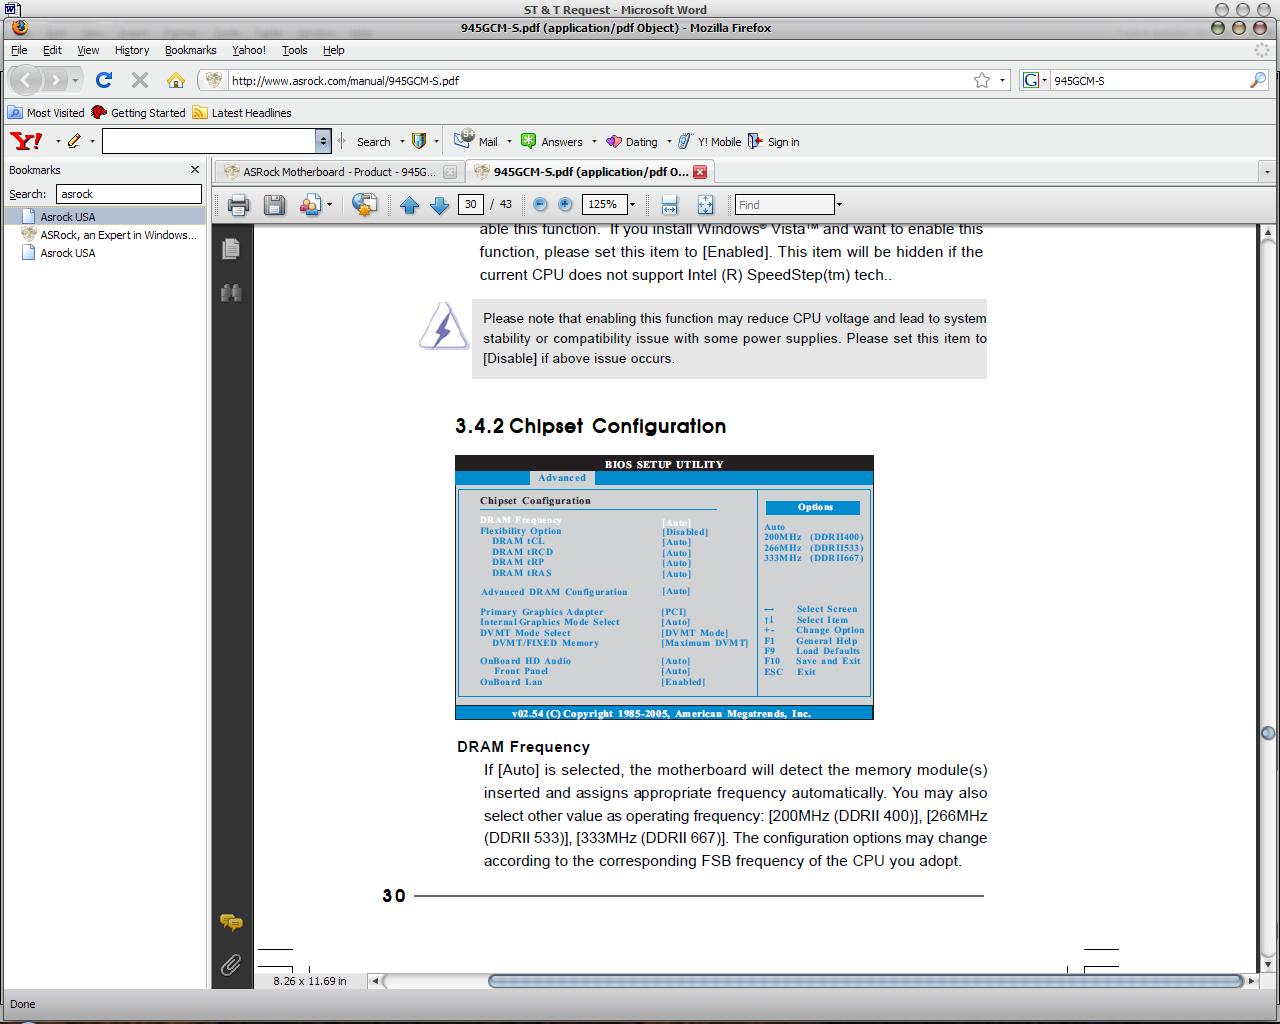
Task: Open the PDF collaborate/email icon
Action: pos(311,205)
